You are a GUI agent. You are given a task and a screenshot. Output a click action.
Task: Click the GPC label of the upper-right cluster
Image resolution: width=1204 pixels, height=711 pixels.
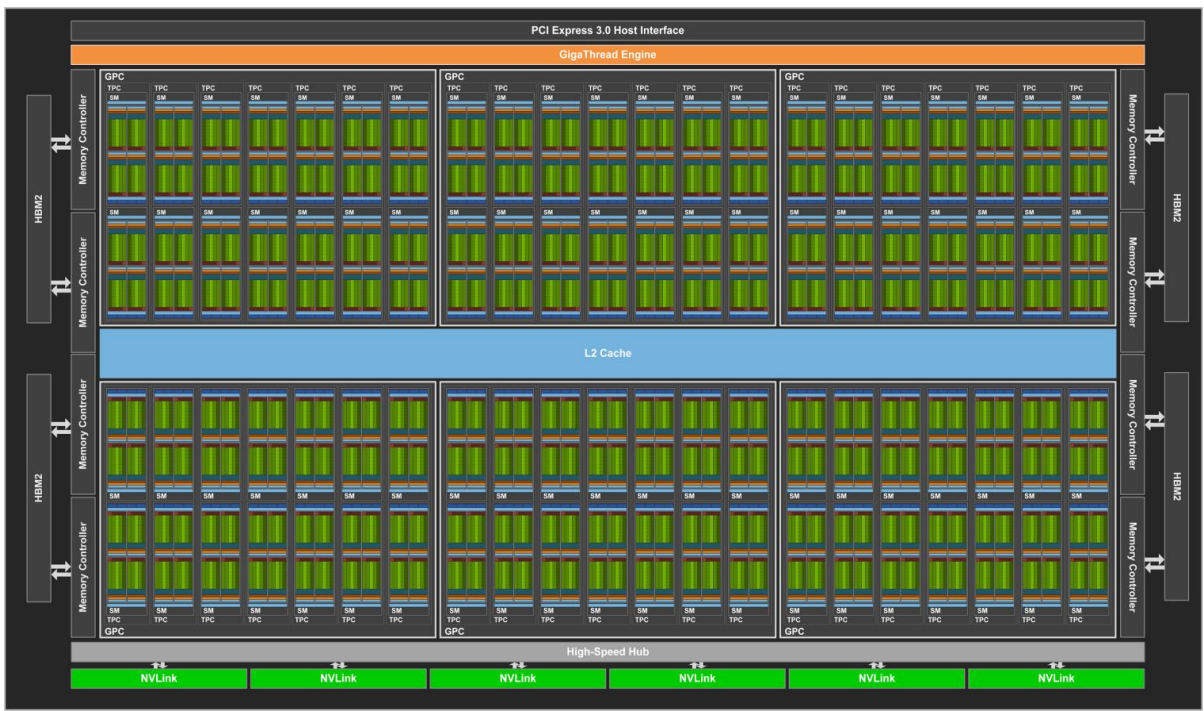pos(793,77)
